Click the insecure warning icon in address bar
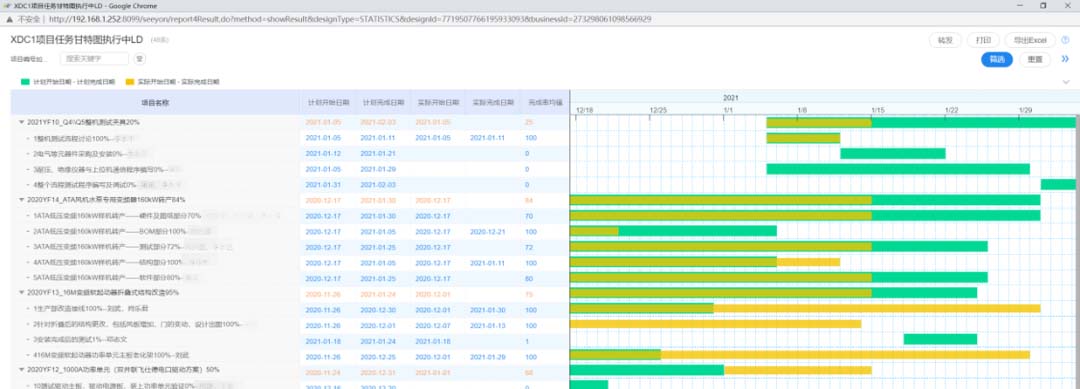 coord(9,19)
